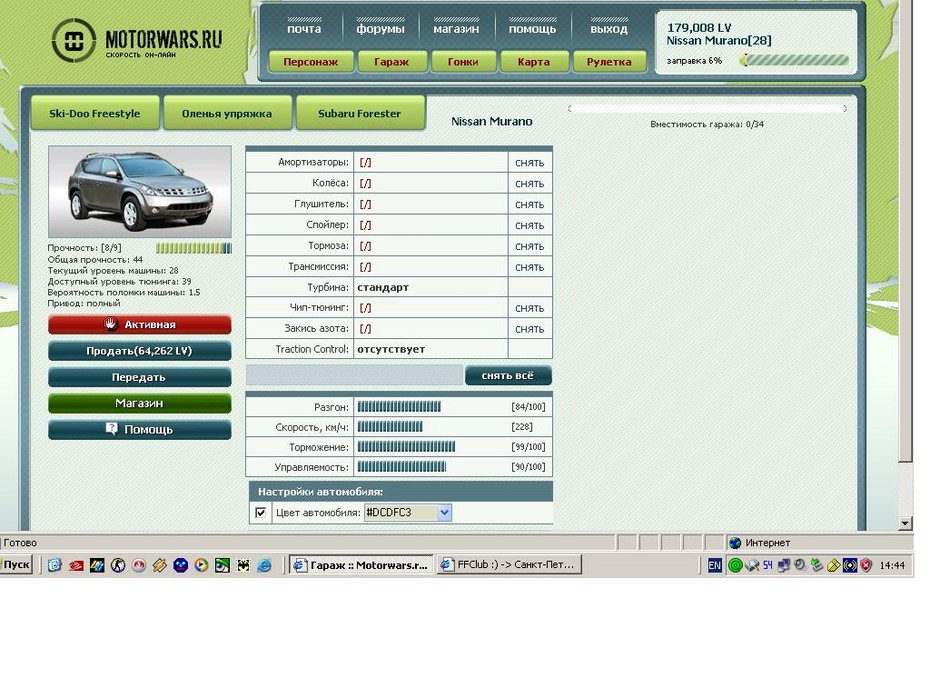Click снять for Глушитель
This screenshot has height=698, width=930.
530,204
